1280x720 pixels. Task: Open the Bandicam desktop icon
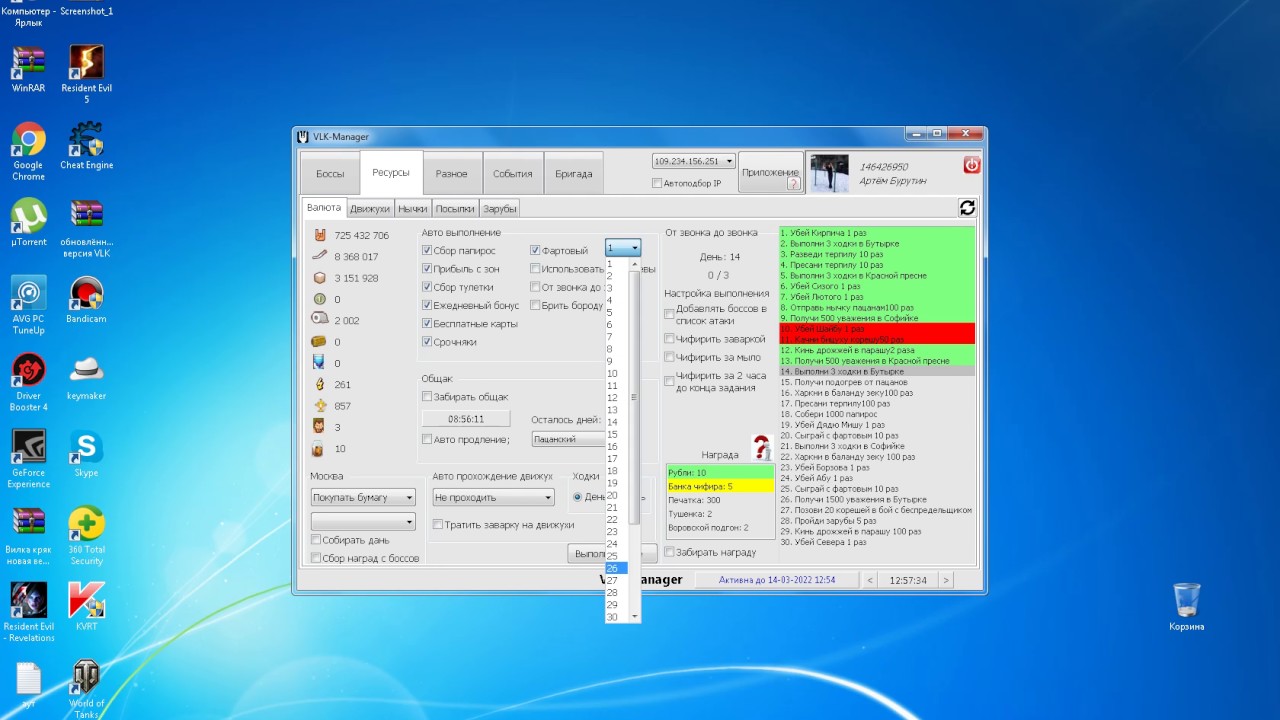[x=86, y=299]
